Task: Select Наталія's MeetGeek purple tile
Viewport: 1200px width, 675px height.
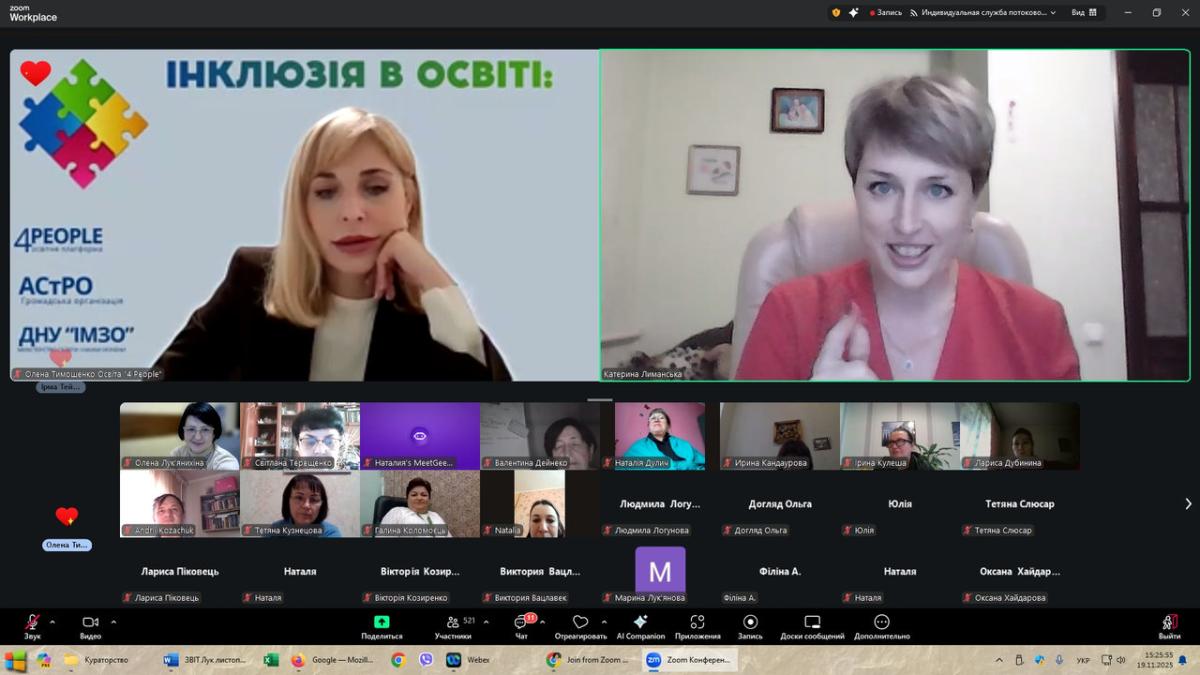Action: point(420,436)
